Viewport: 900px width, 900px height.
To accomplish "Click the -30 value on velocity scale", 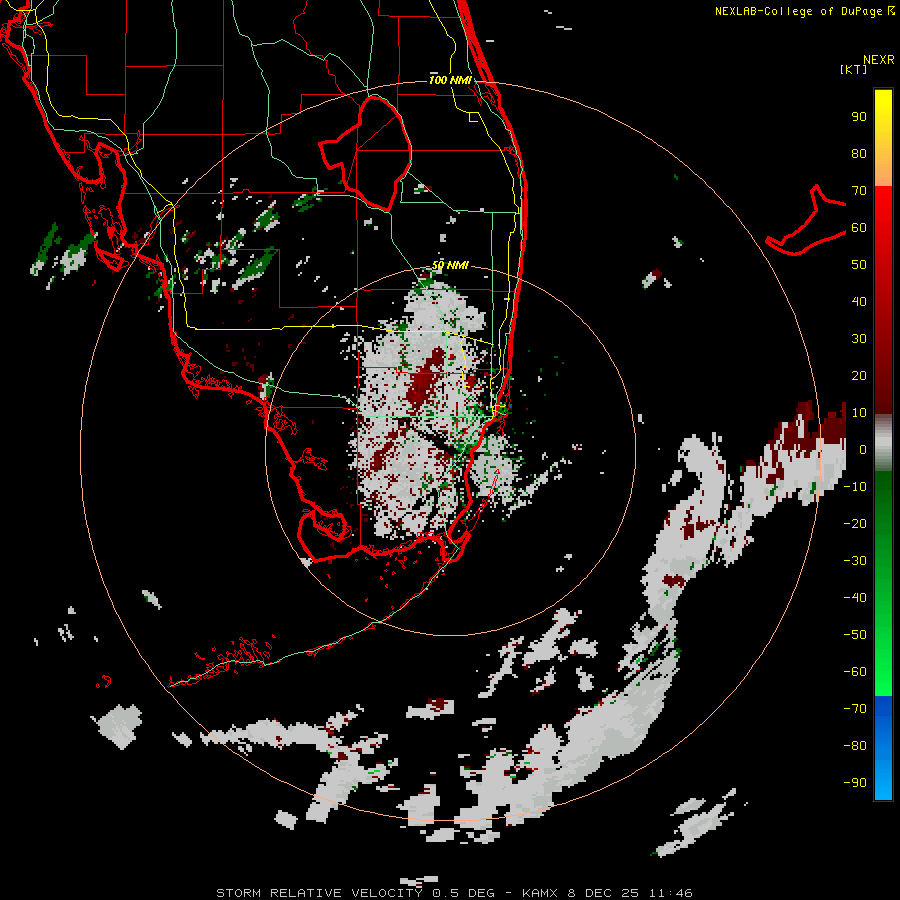I will click(x=855, y=561).
